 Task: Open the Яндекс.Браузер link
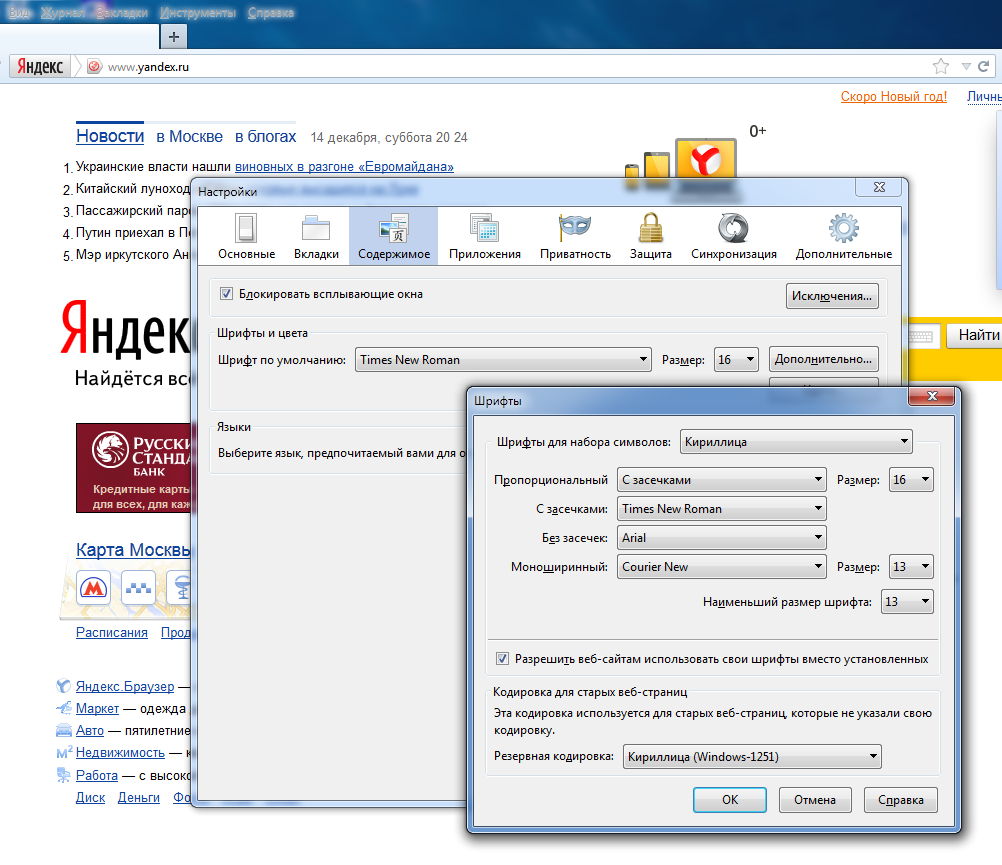[x=125, y=686]
